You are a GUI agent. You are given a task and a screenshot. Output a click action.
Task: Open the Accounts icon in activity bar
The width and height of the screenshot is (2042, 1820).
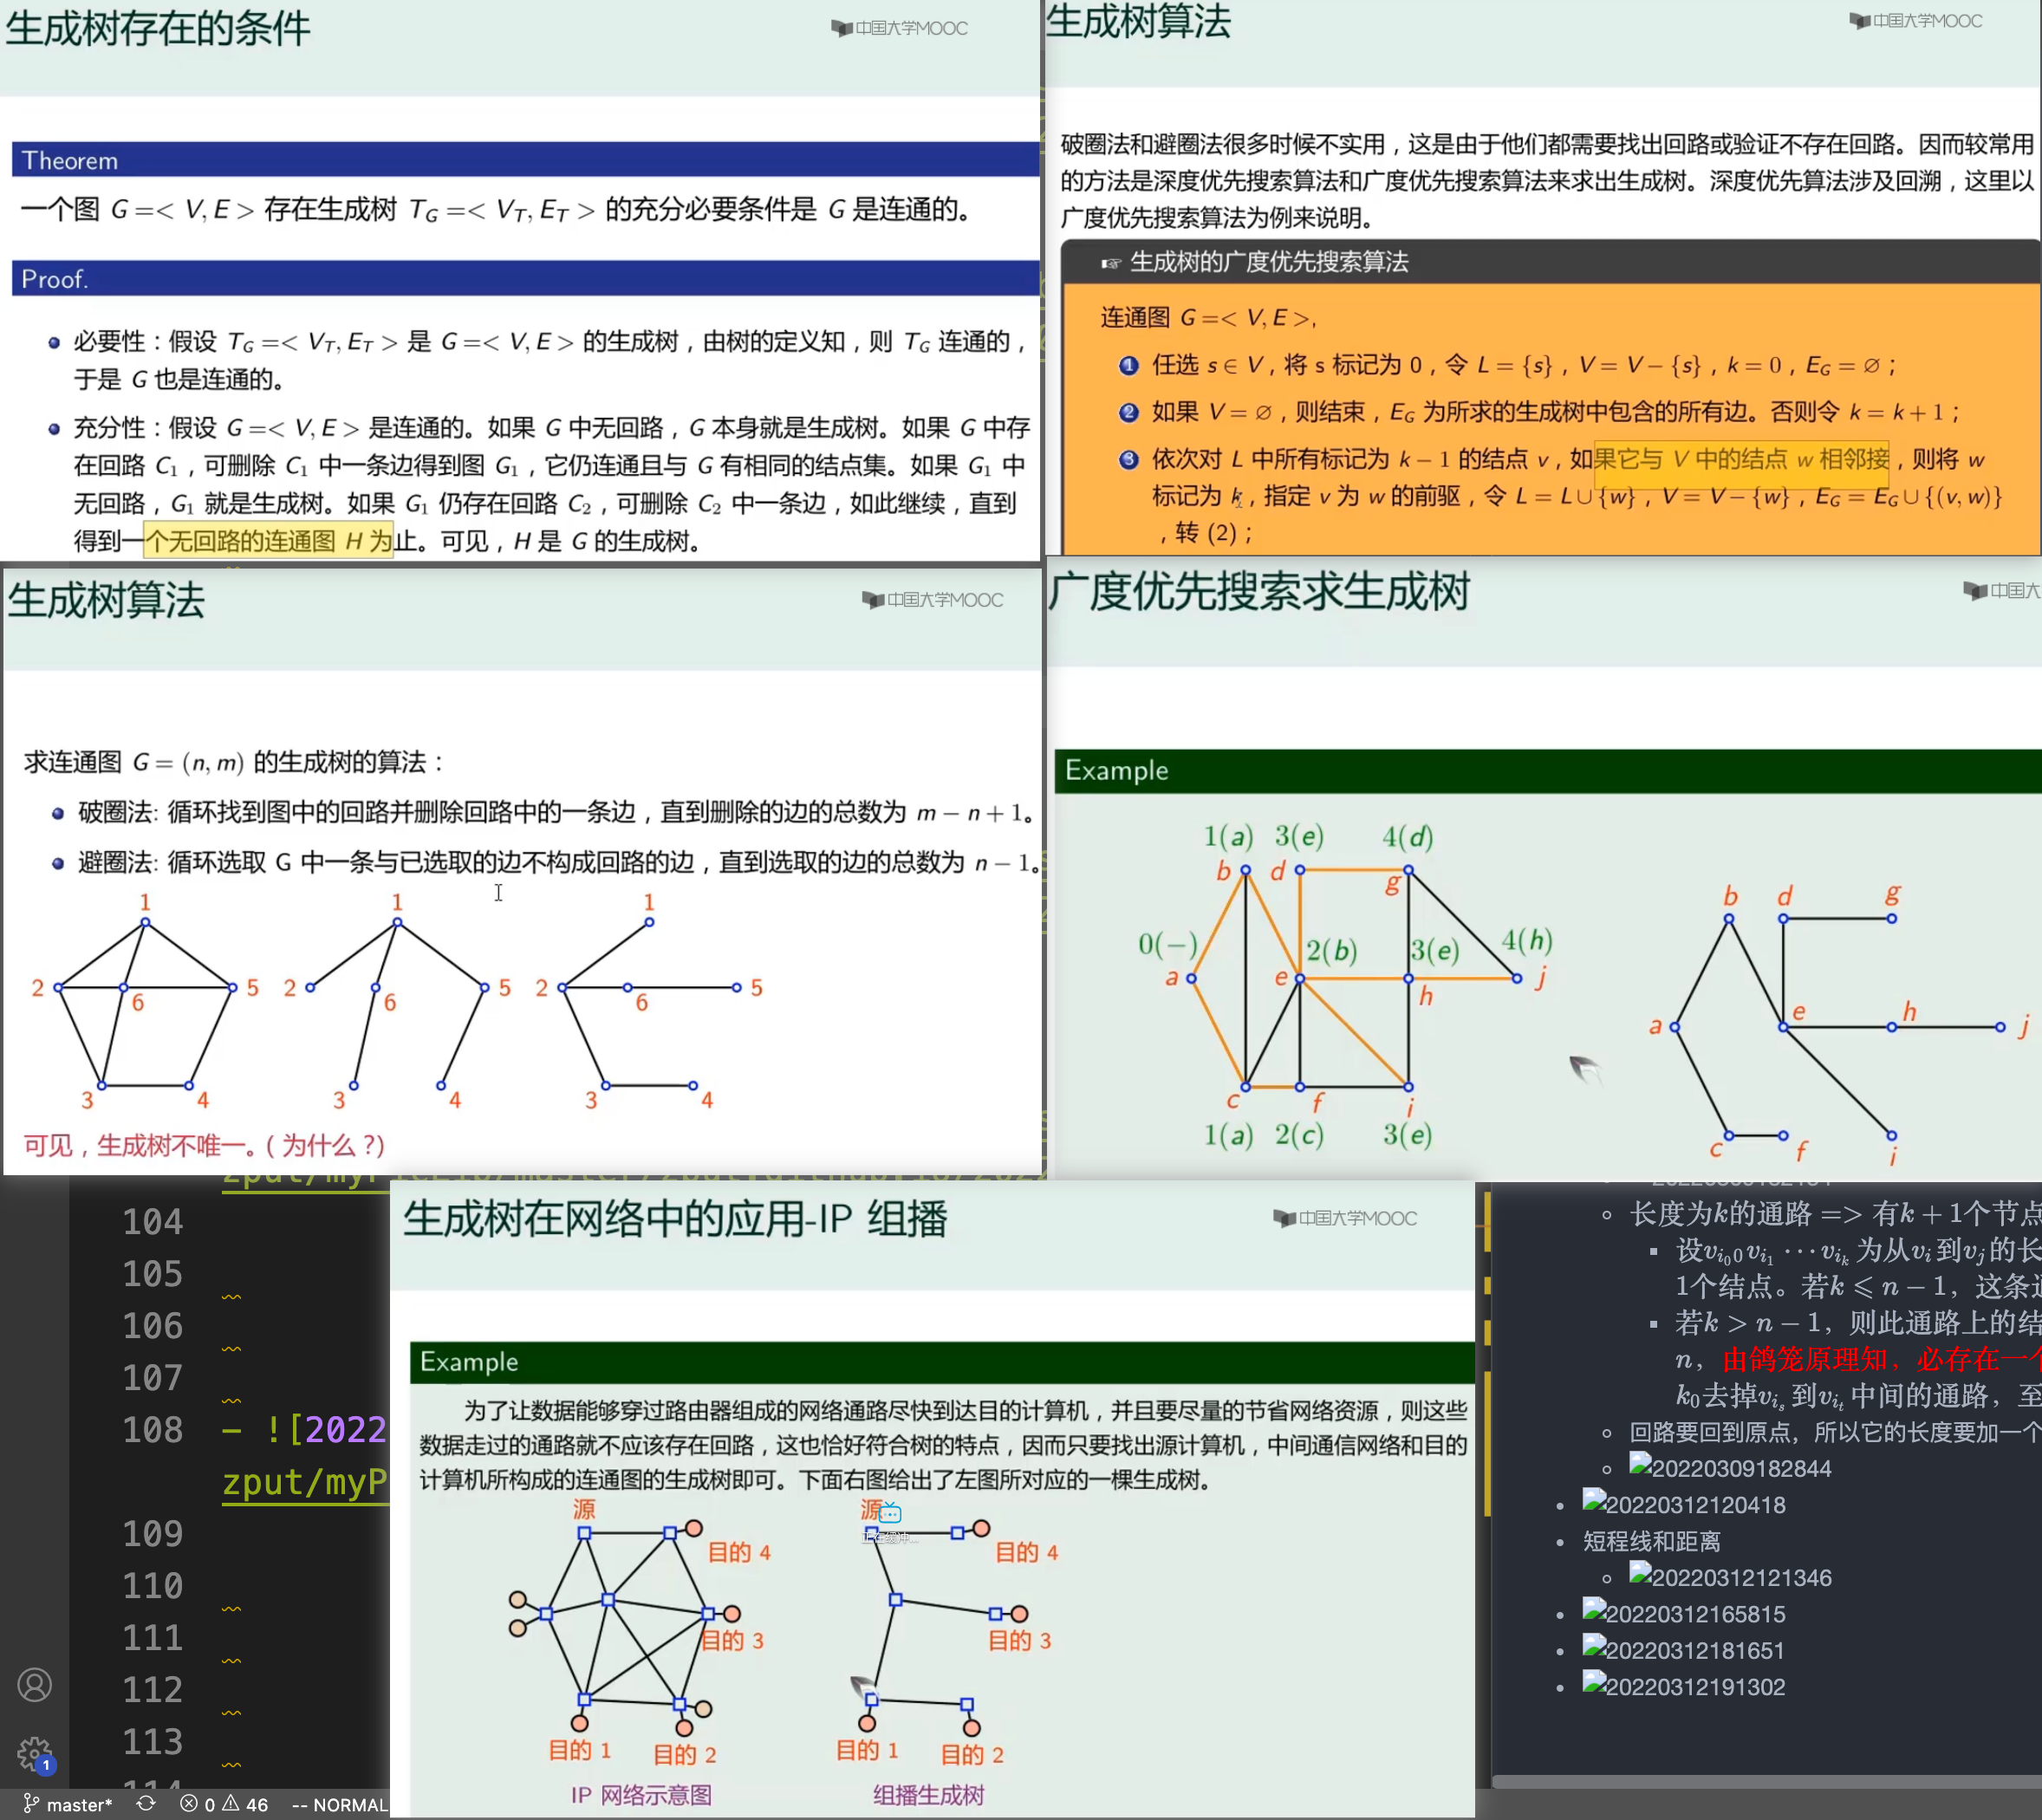click(x=35, y=1685)
